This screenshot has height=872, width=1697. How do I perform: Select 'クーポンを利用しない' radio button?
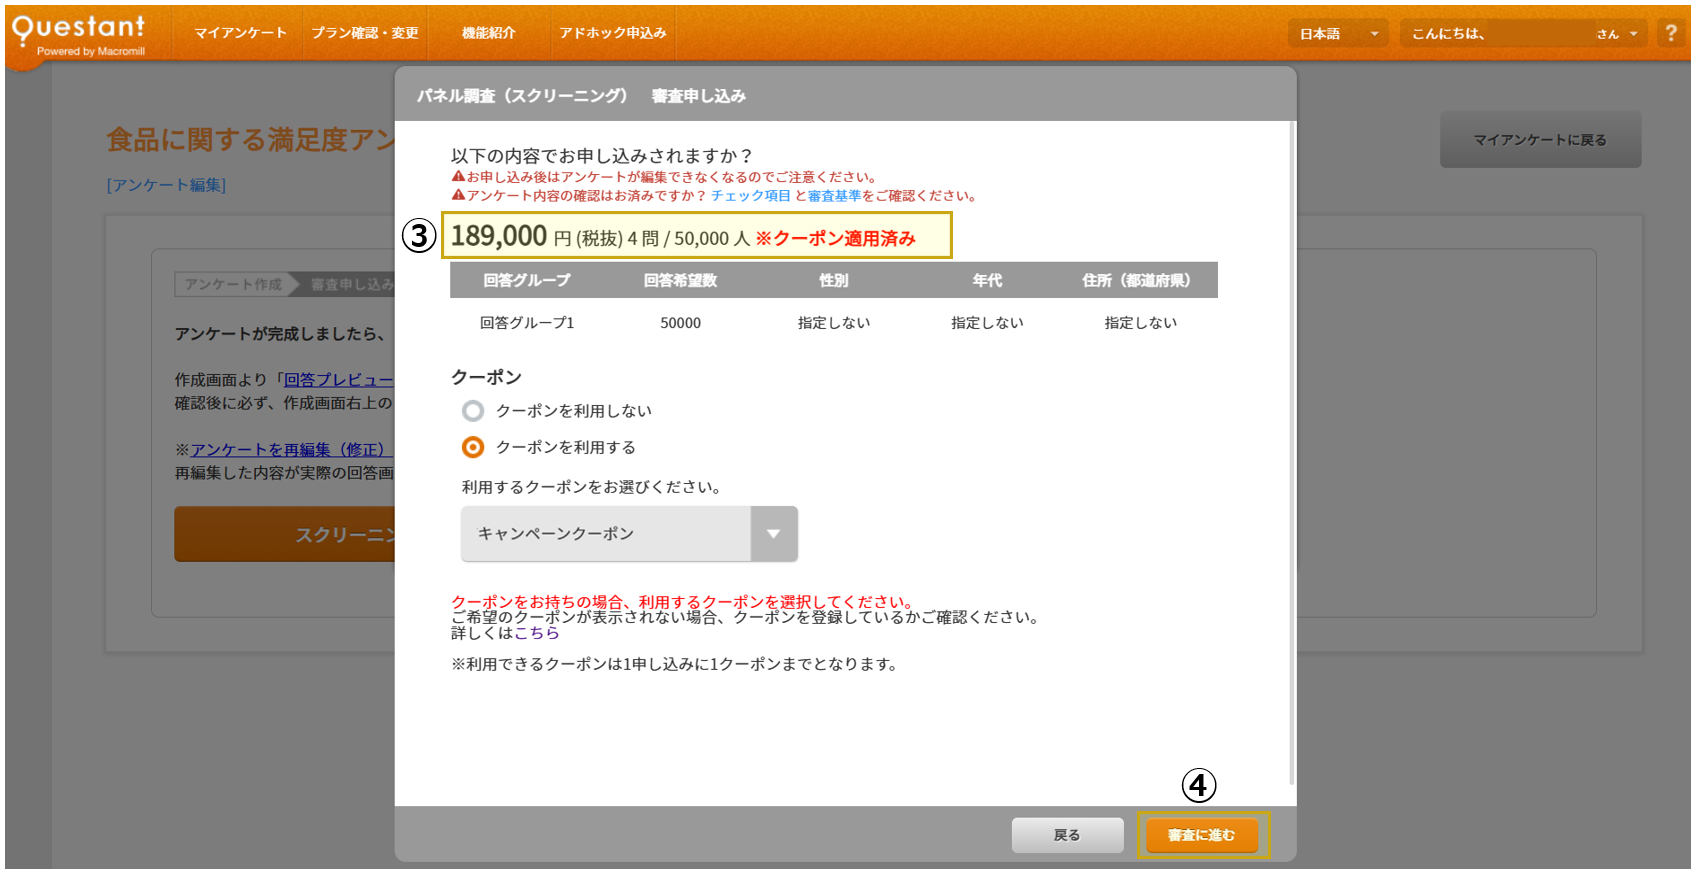click(x=473, y=411)
